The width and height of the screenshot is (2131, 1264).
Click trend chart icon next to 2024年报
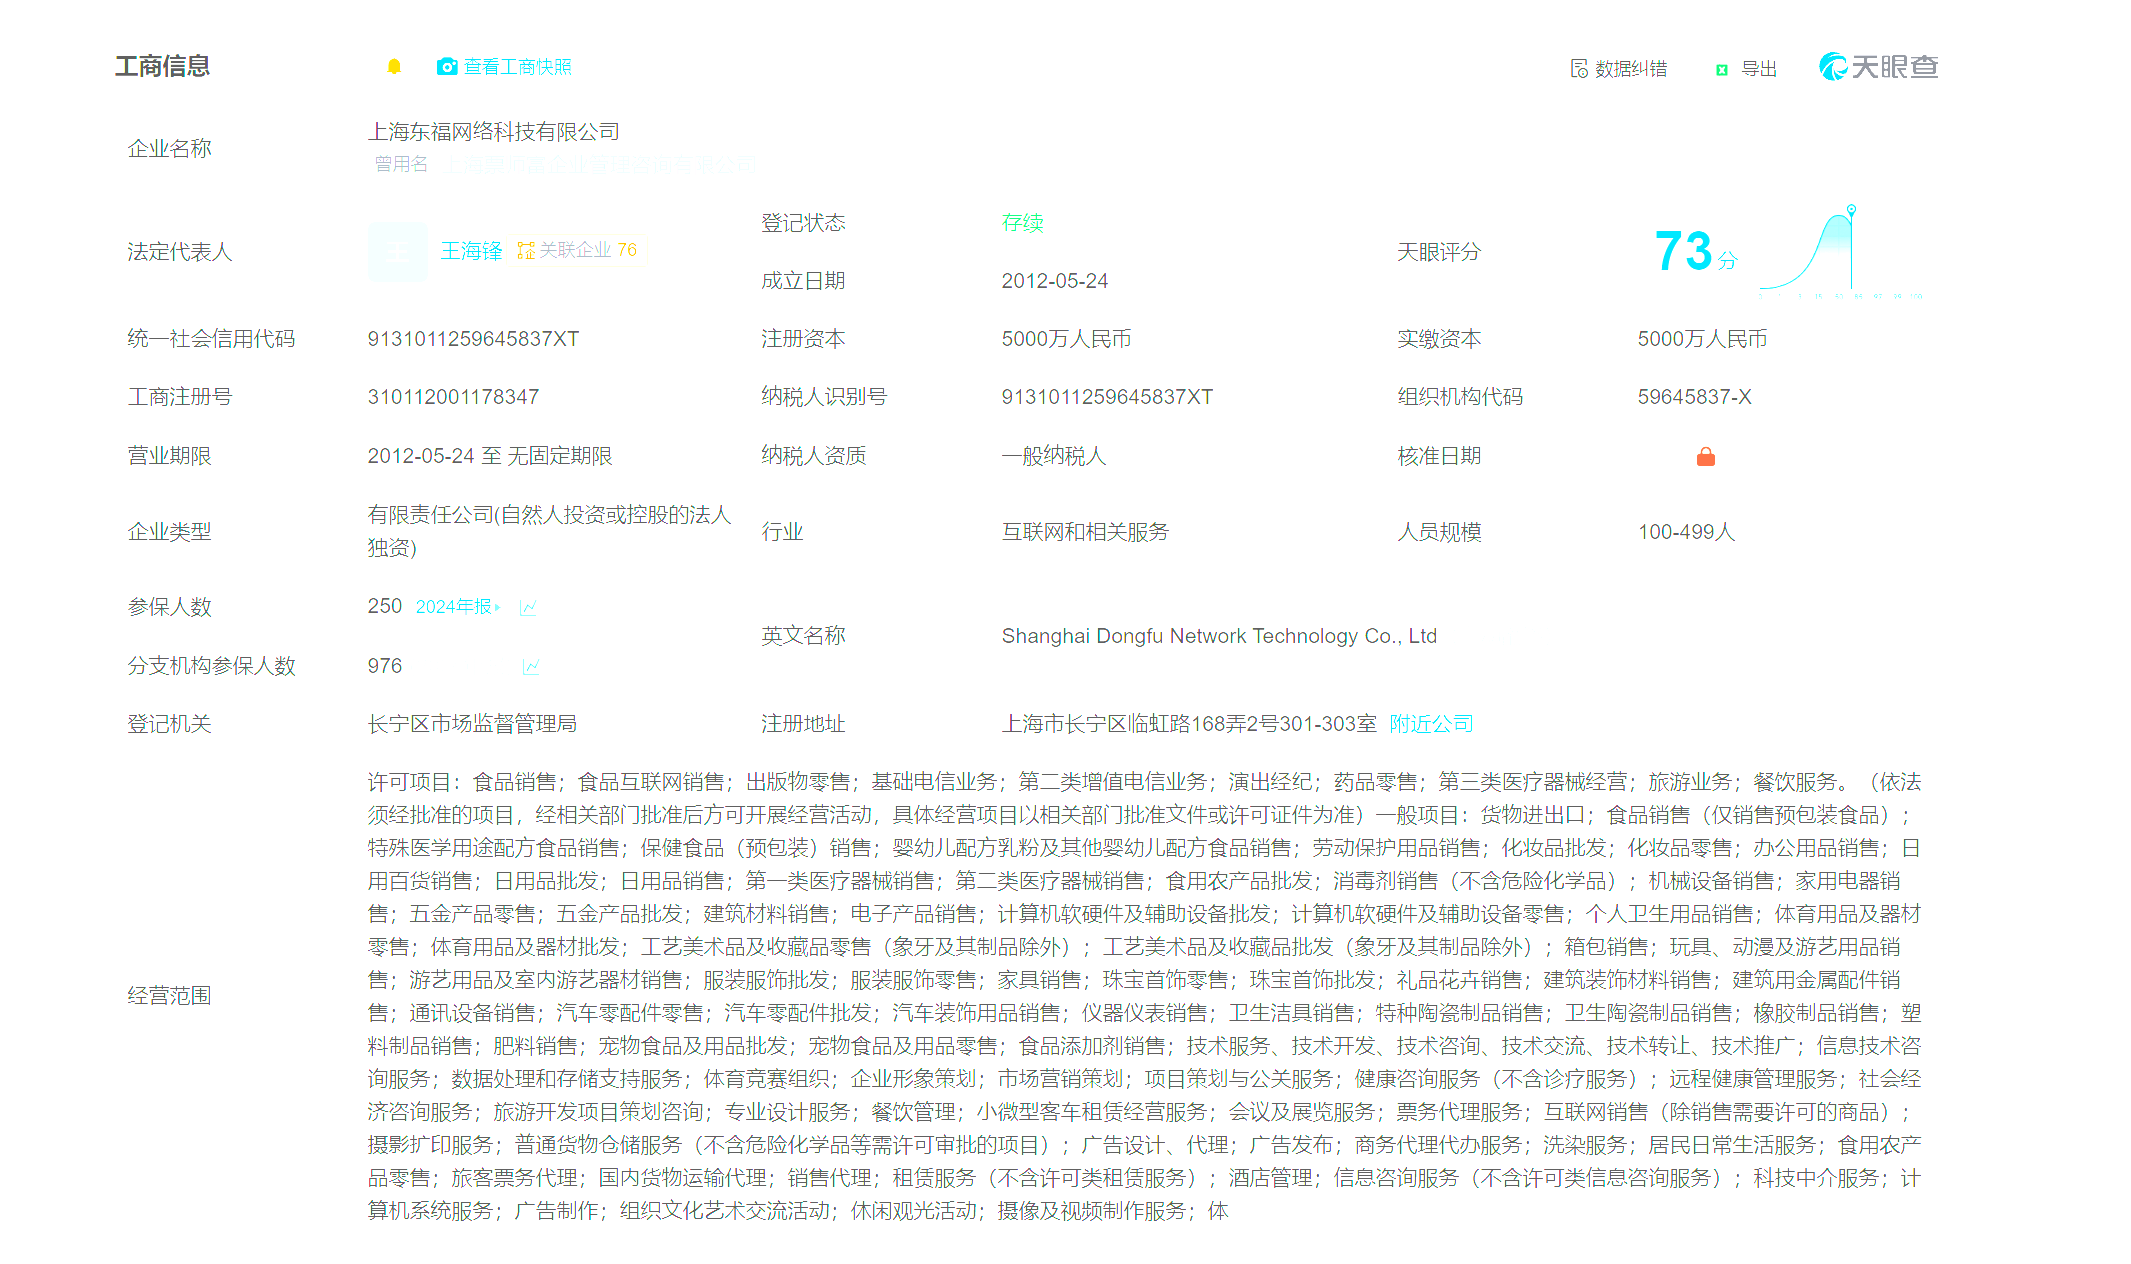(528, 607)
